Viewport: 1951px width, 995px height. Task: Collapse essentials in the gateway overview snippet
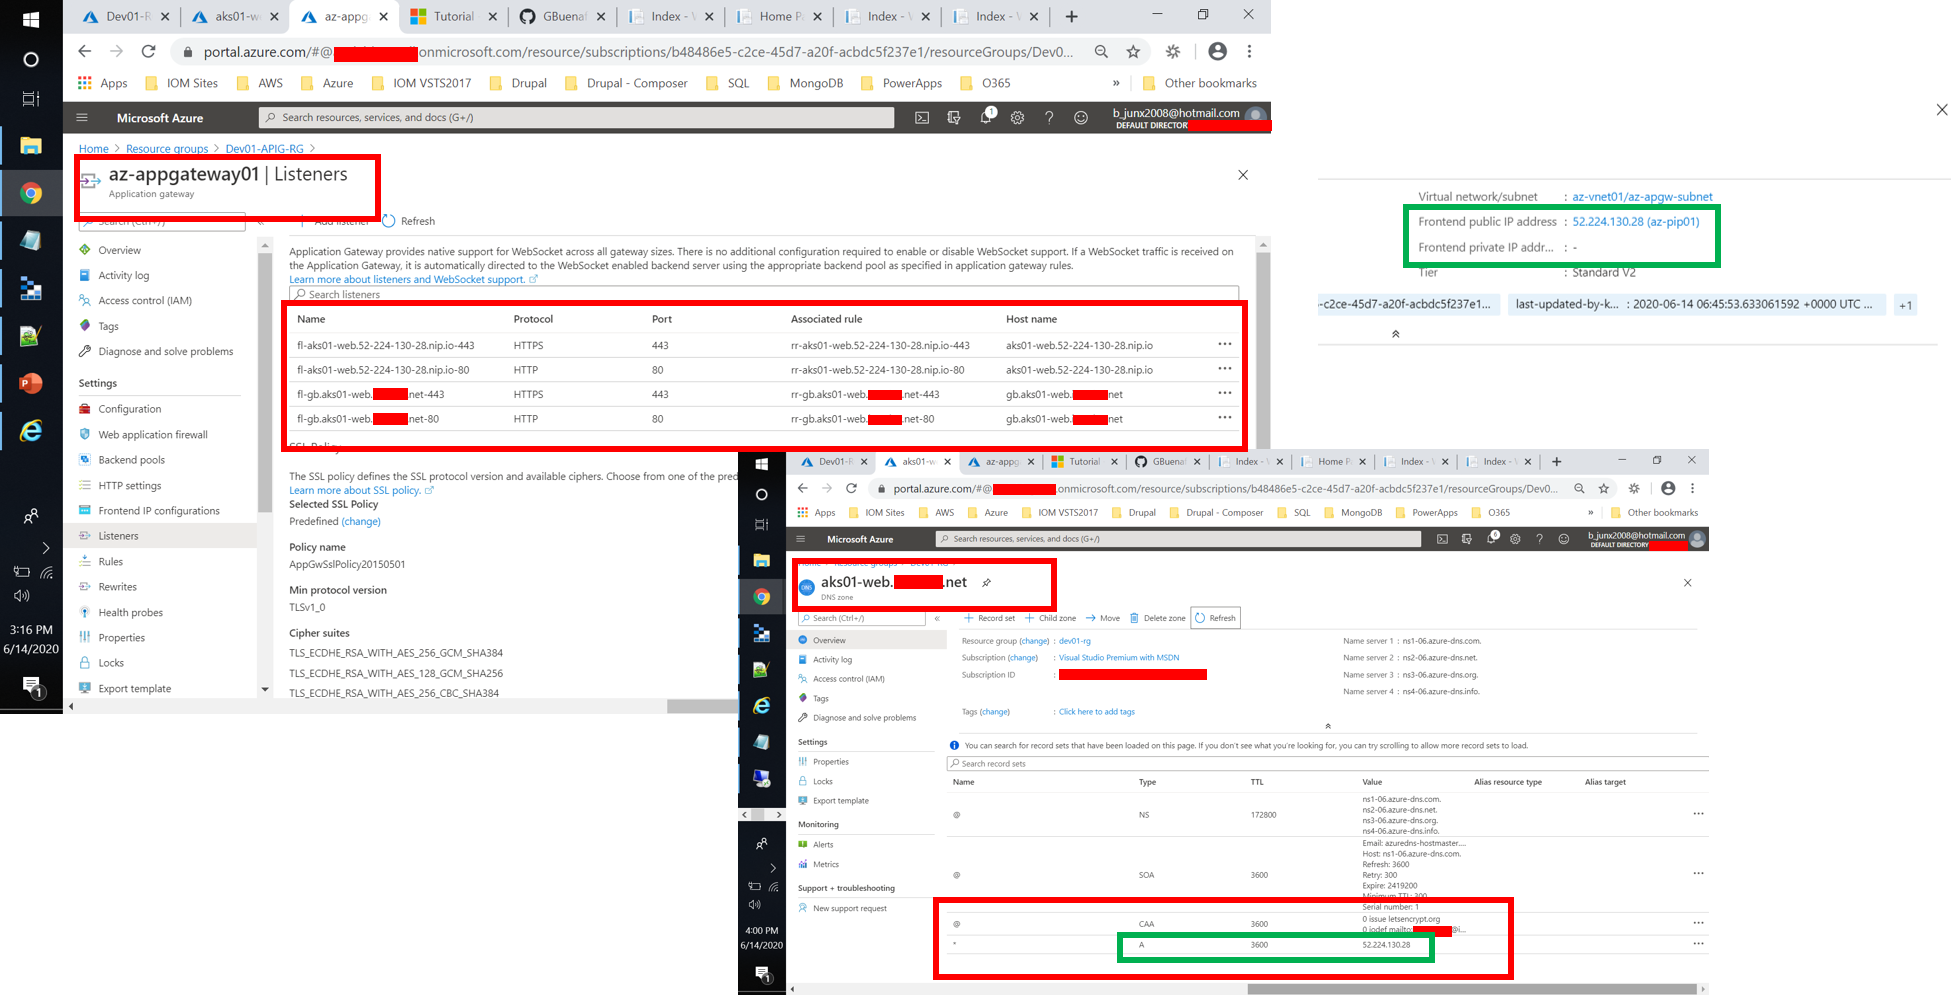click(1395, 334)
